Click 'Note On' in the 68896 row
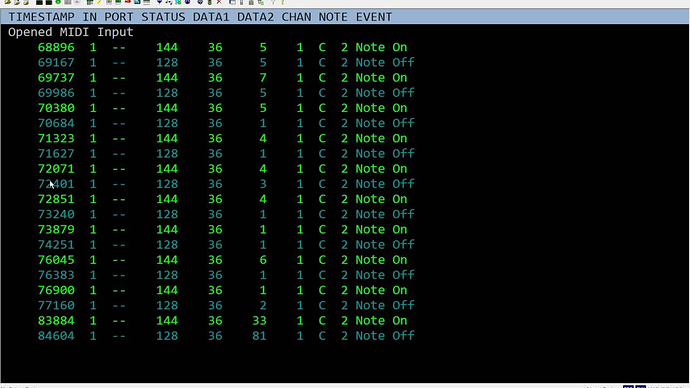 [382, 47]
